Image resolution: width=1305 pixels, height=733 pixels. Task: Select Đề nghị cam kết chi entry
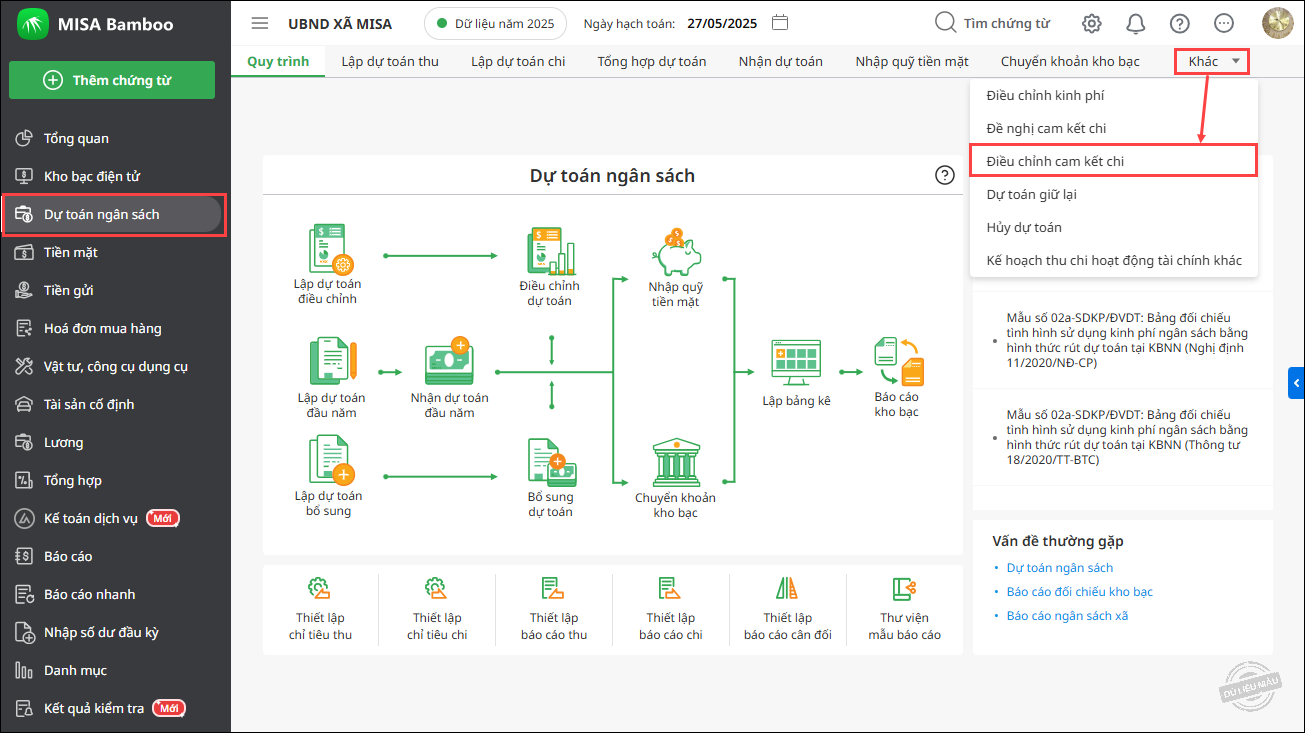point(1114,128)
